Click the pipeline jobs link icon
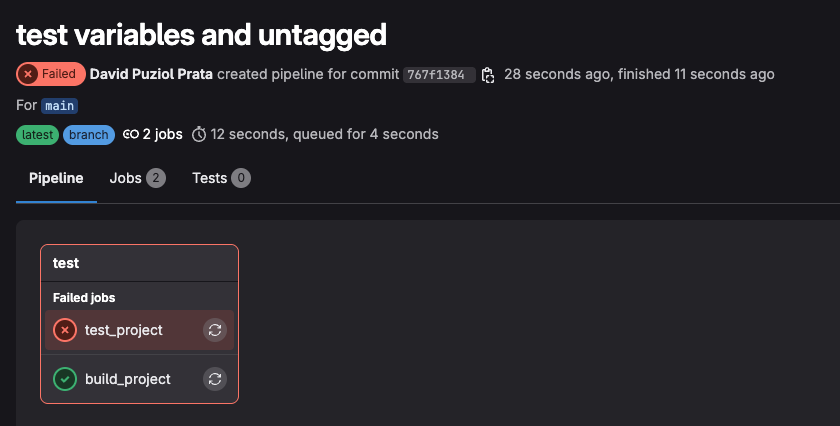The image size is (840, 426). pyautogui.click(x=131, y=134)
